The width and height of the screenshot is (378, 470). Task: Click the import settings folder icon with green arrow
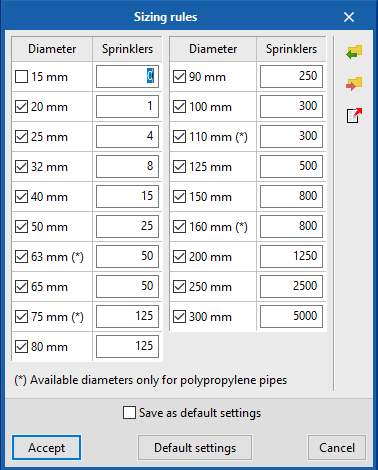(354, 52)
